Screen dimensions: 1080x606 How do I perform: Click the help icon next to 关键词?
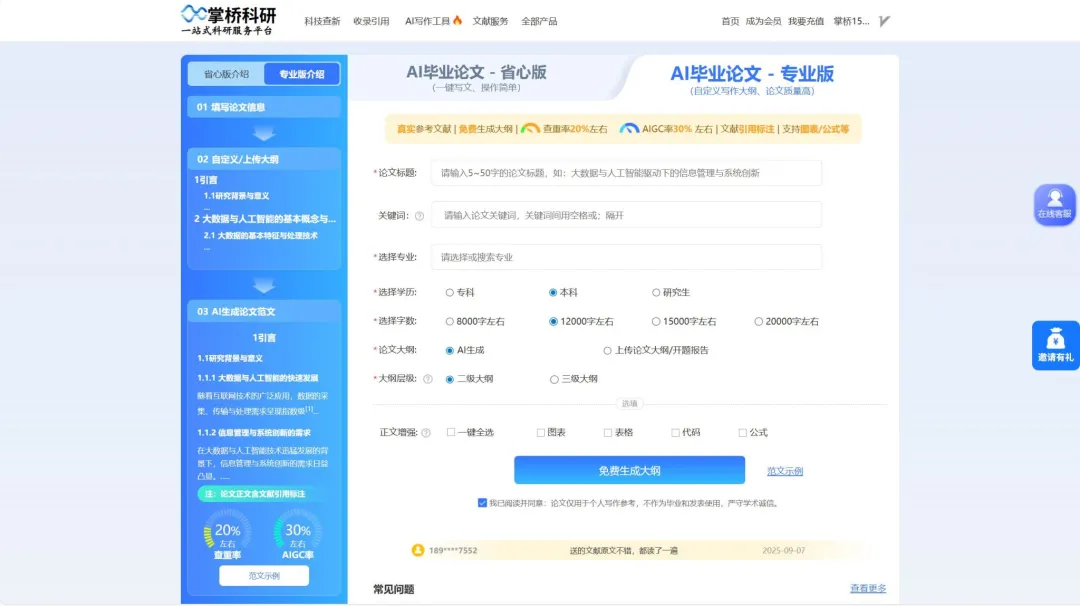pos(419,216)
